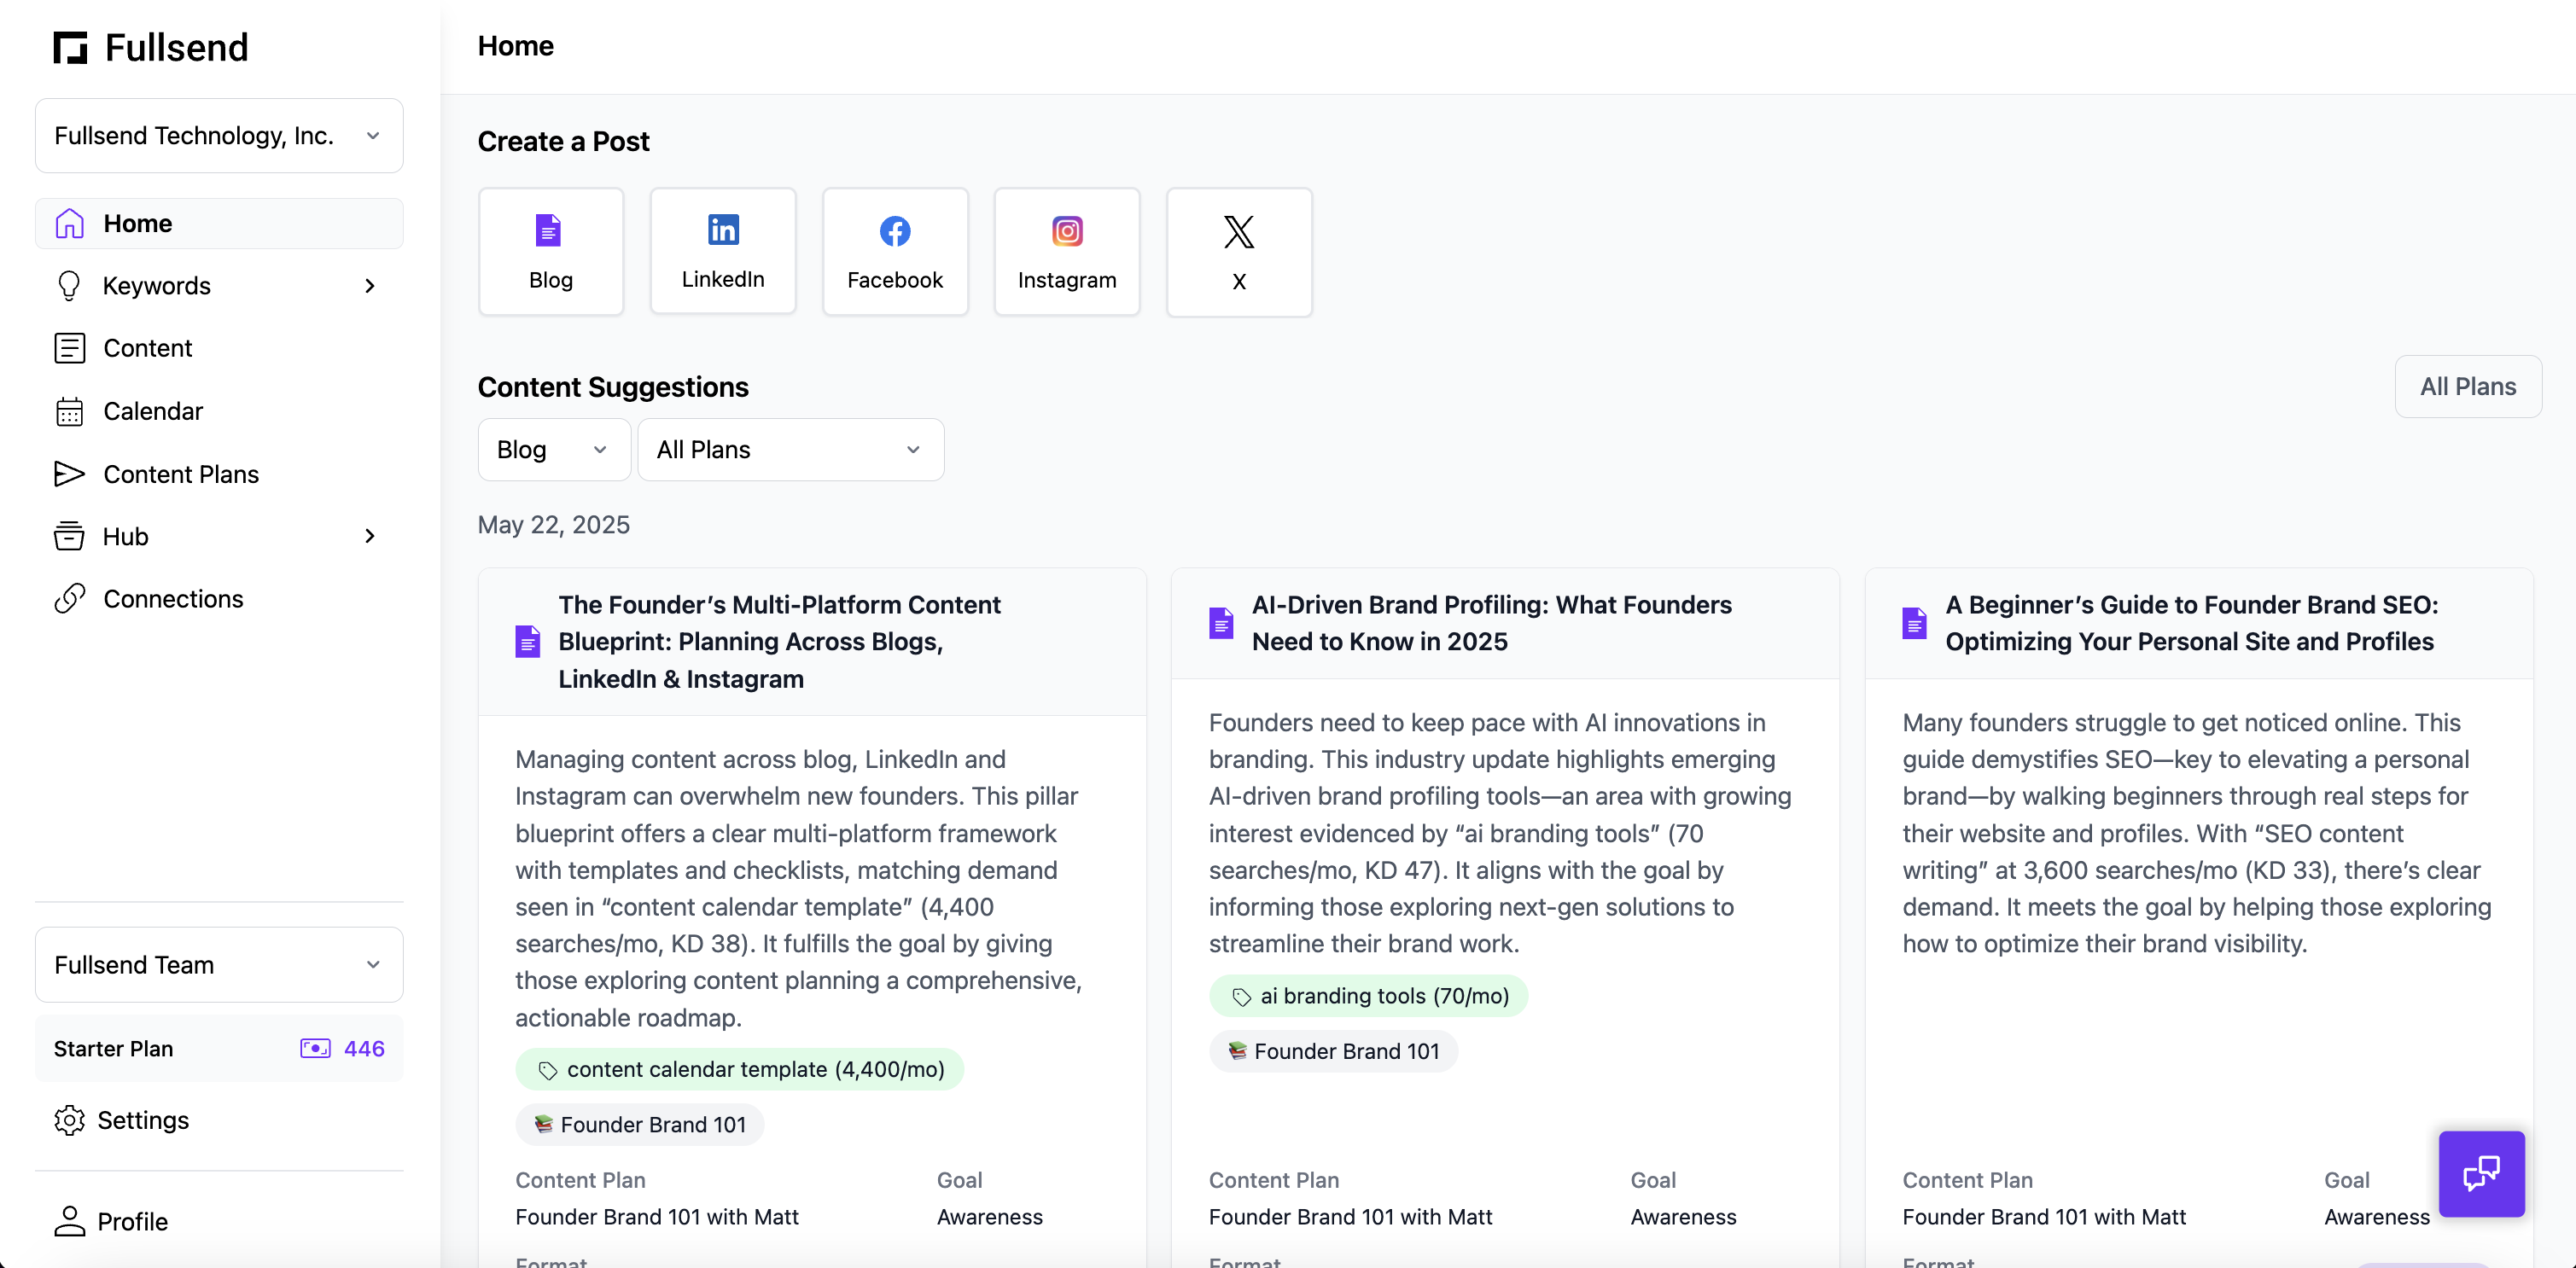Viewport: 2576px width, 1268px height.
Task: Expand the All Plans filter dropdown
Action: click(790, 449)
